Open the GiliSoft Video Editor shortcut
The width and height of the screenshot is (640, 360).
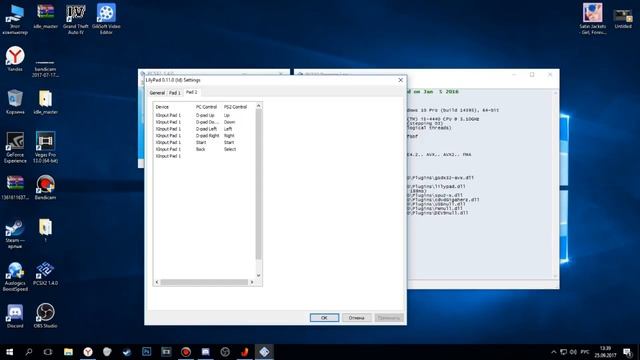pyautogui.click(x=106, y=19)
